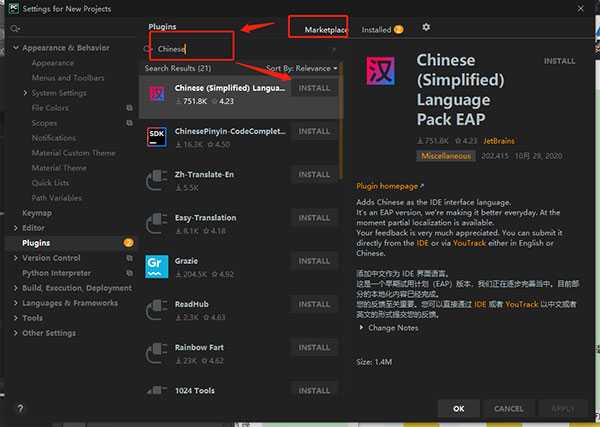Select Keymap in the settings tree

pyautogui.click(x=37, y=213)
